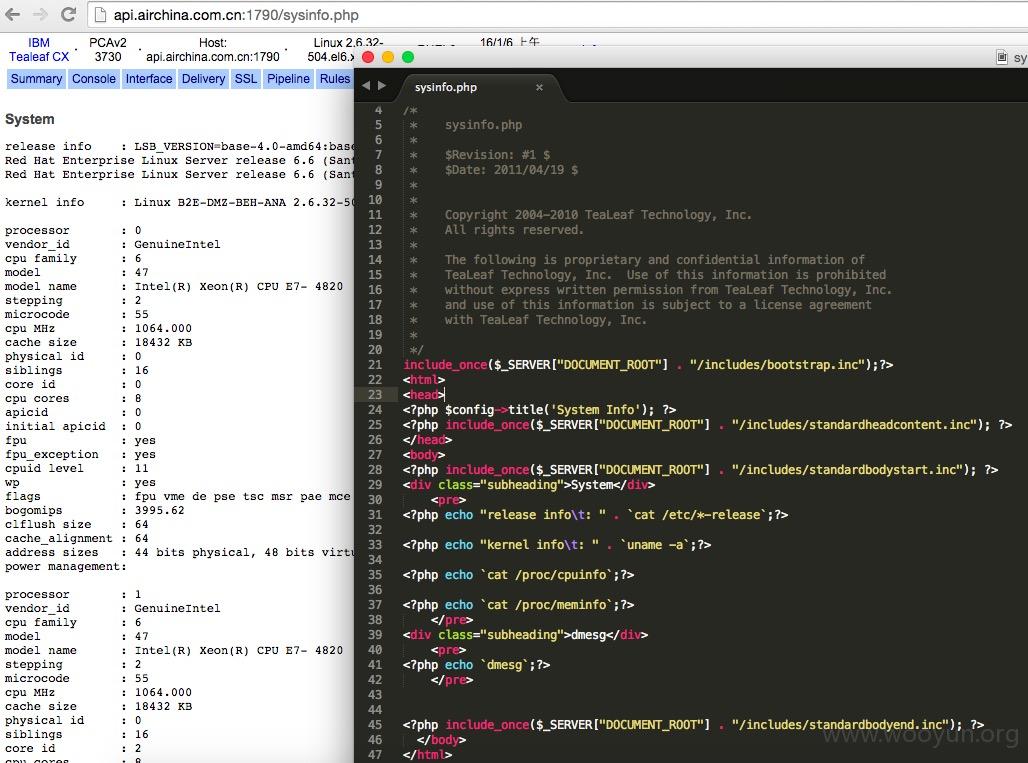The width and height of the screenshot is (1028, 763).
Task: Click the 'release info' row label
Action: pyautogui.click(x=48, y=146)
